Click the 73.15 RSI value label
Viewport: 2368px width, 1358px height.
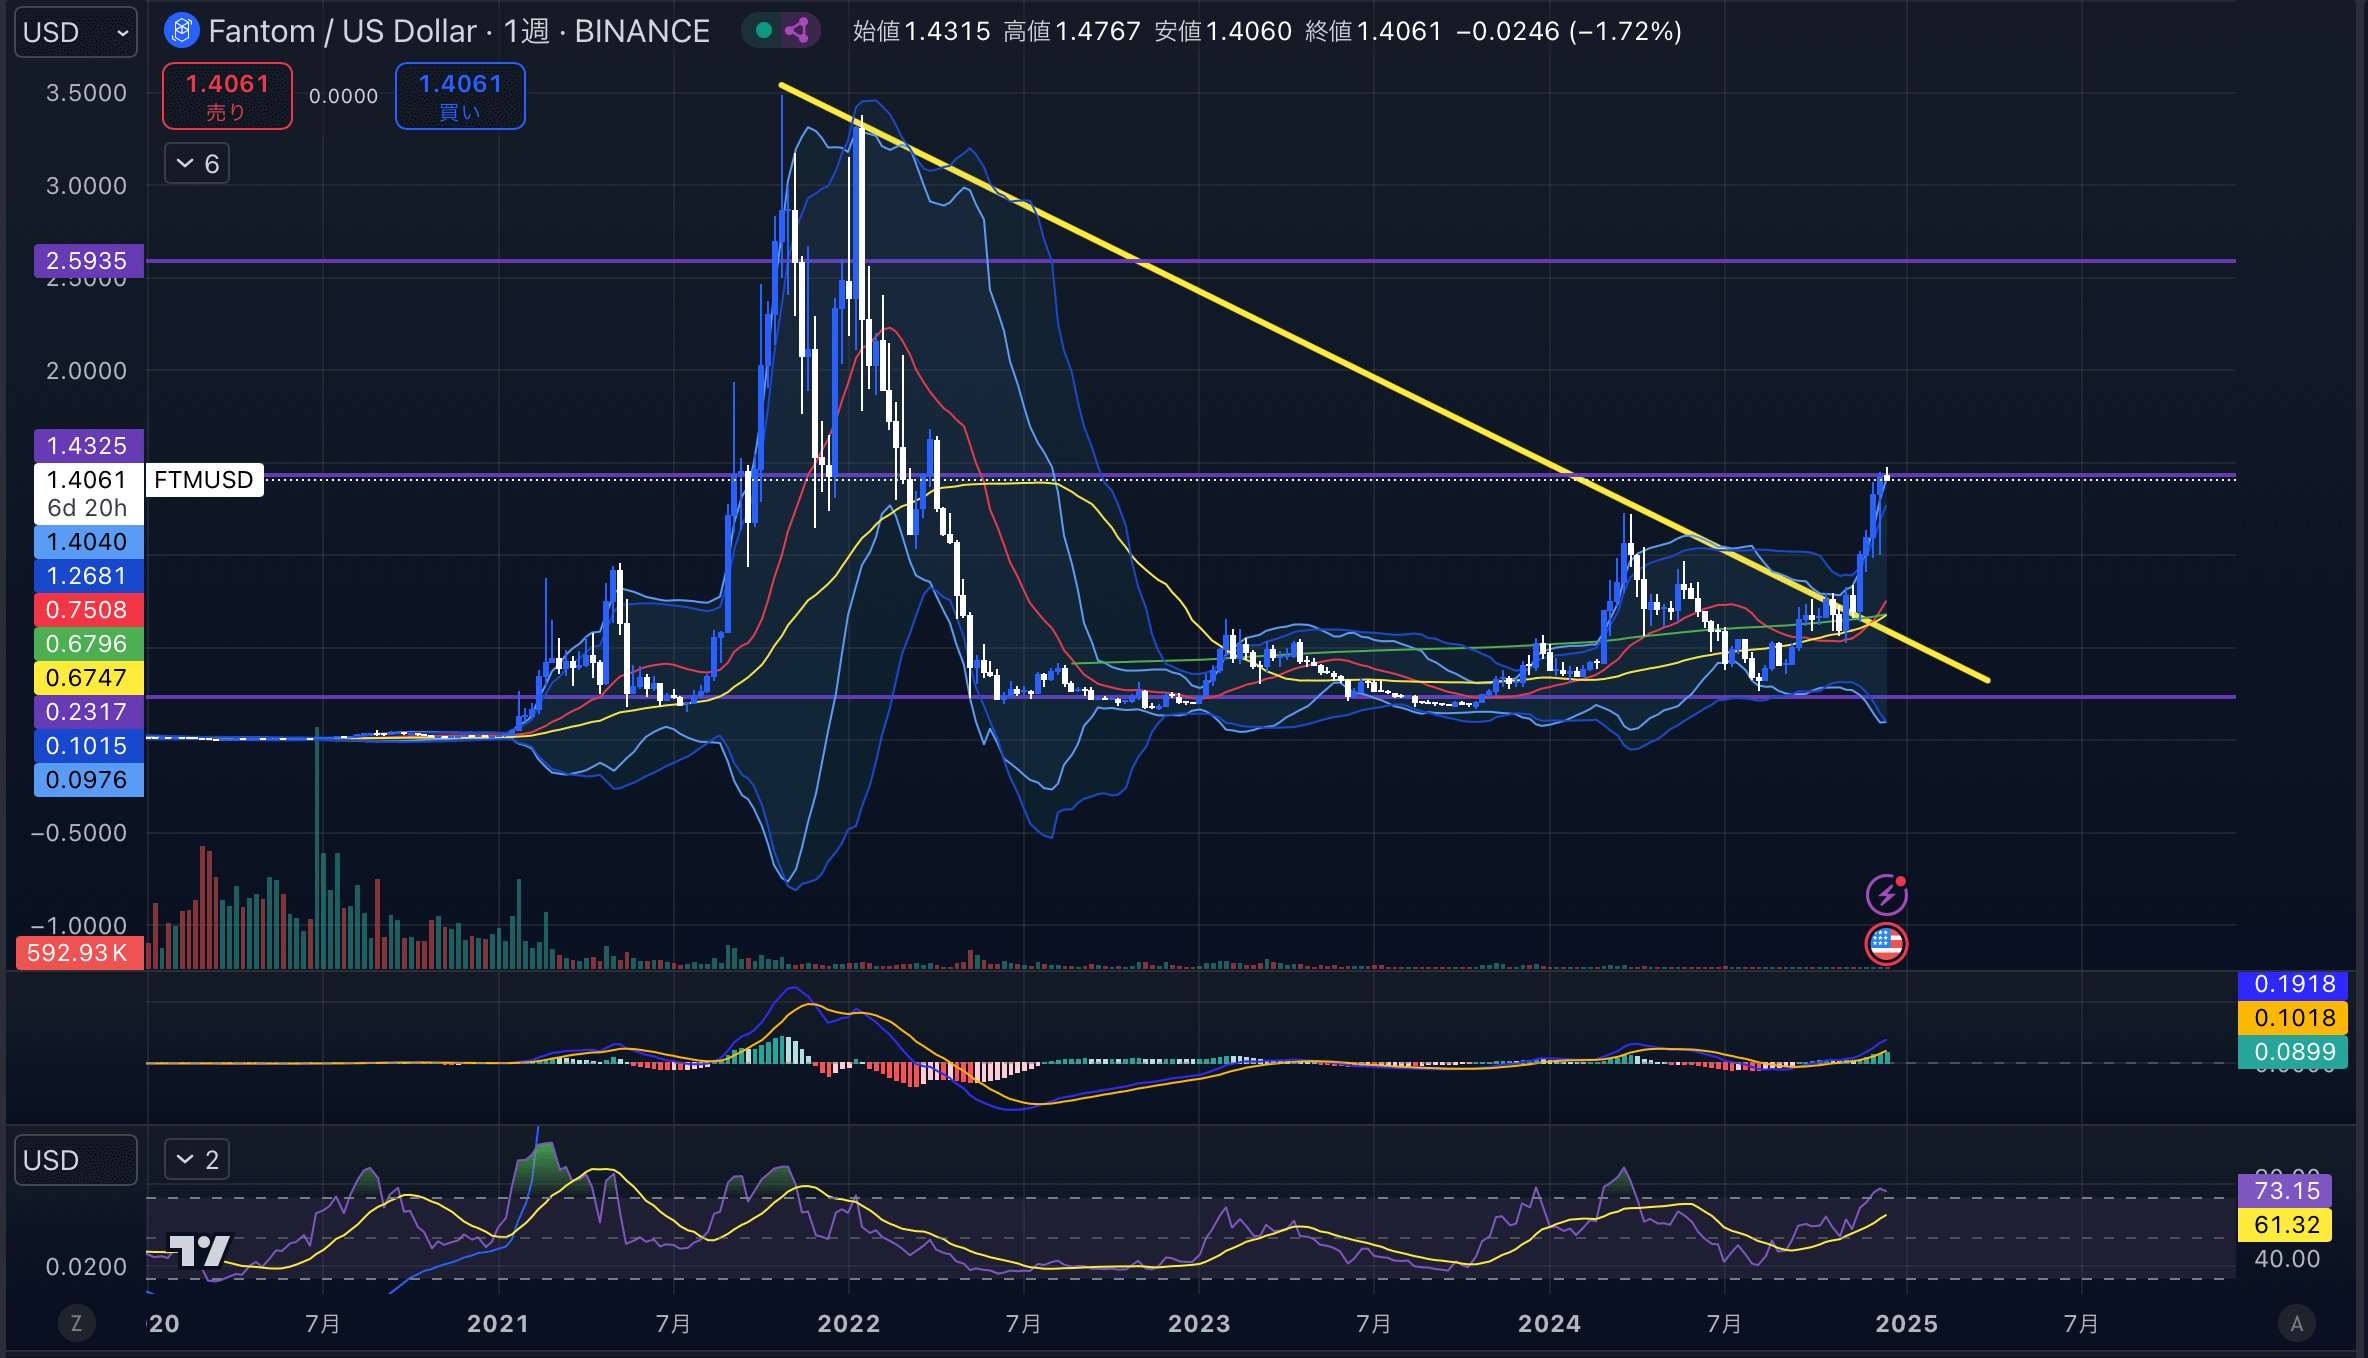pyautogui.click(x=2286, y=1191)
